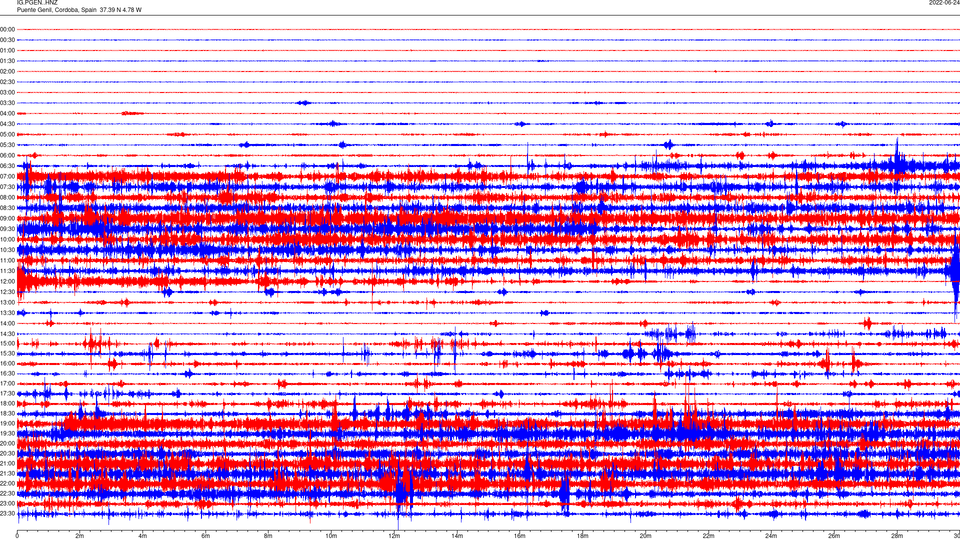Viewport: 960px width, 540px height.
Task: Select the 09:30 trace time label
Action: (x=7, y=229)
